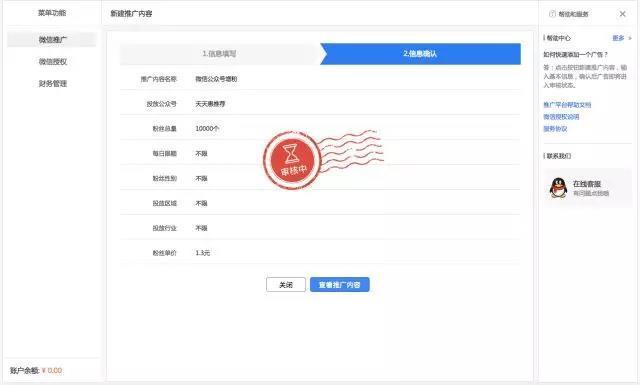640x385 pixels.
Task: Open 微信授权 in the sidebar menu
Action: (x=52, y=62)
